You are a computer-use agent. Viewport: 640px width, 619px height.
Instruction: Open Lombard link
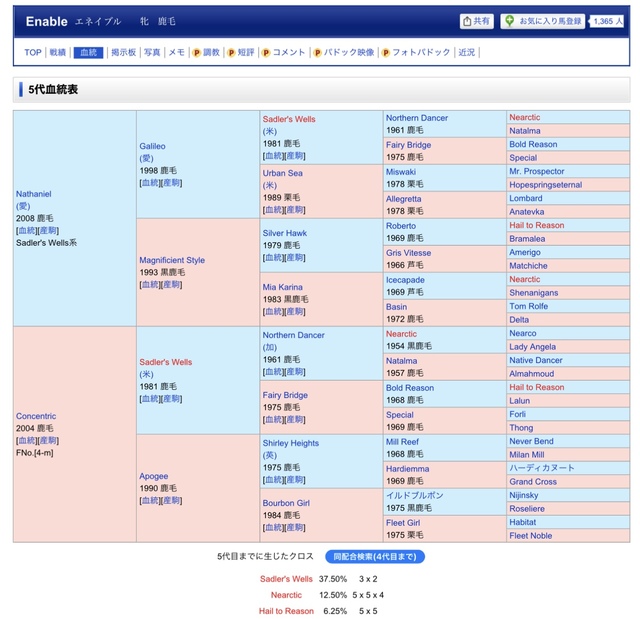click(x=526, y=198)
